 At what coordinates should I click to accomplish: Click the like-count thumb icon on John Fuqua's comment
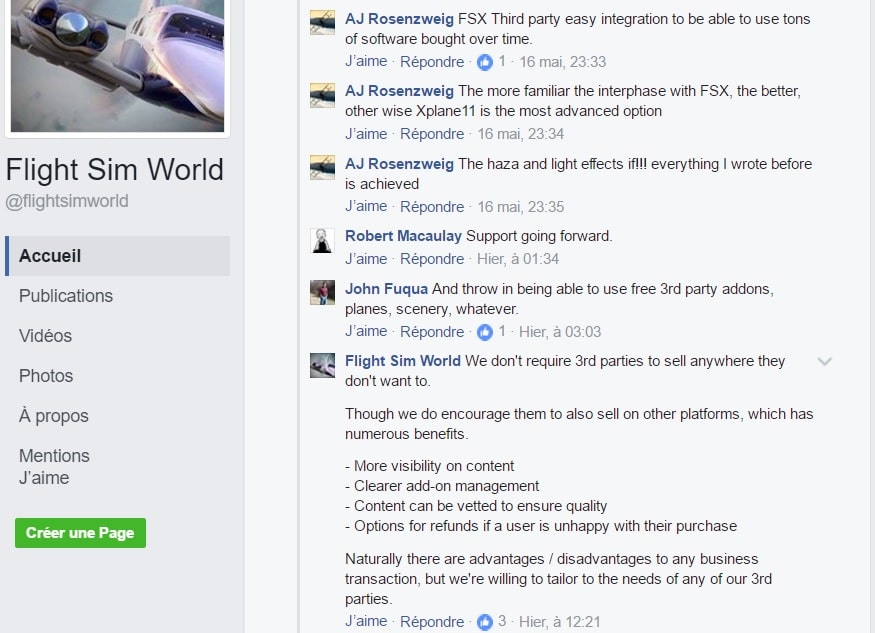[485, 332]
